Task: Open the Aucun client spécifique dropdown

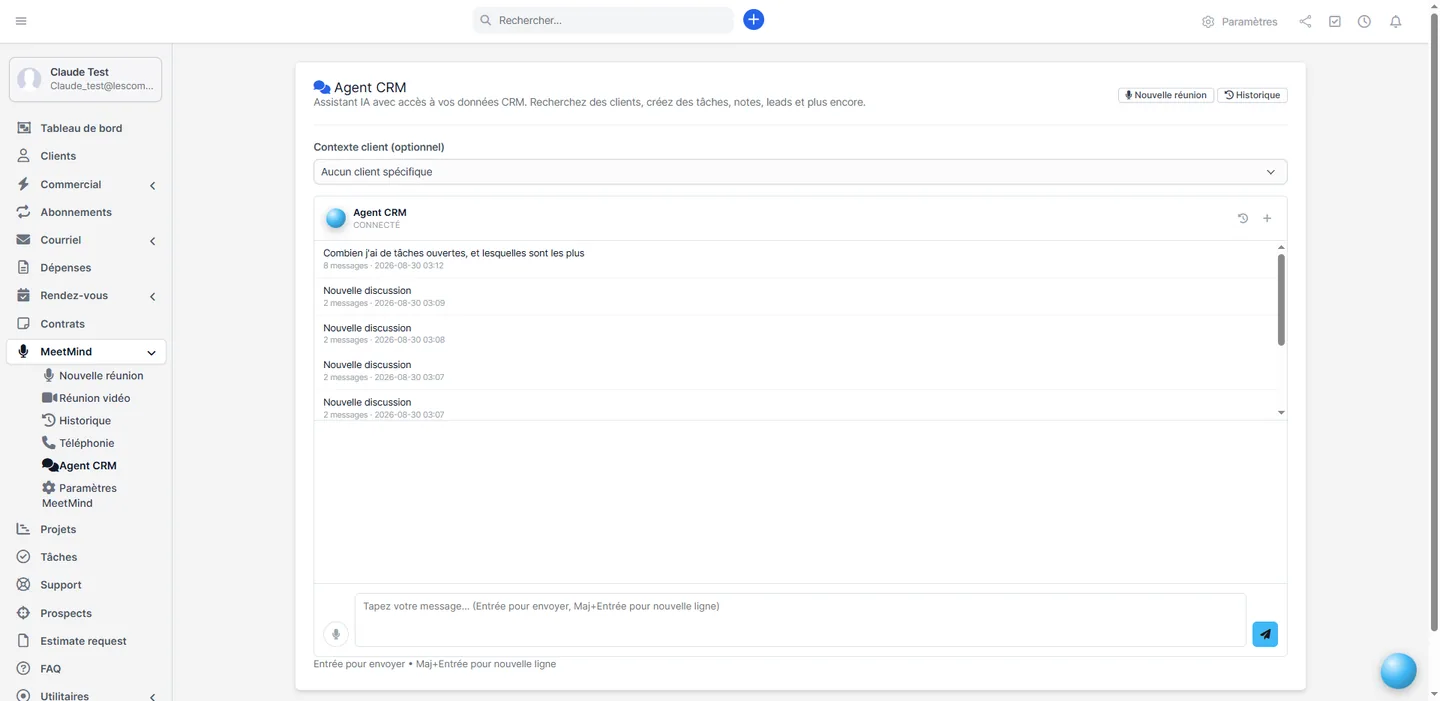Action: coord(800,172)
